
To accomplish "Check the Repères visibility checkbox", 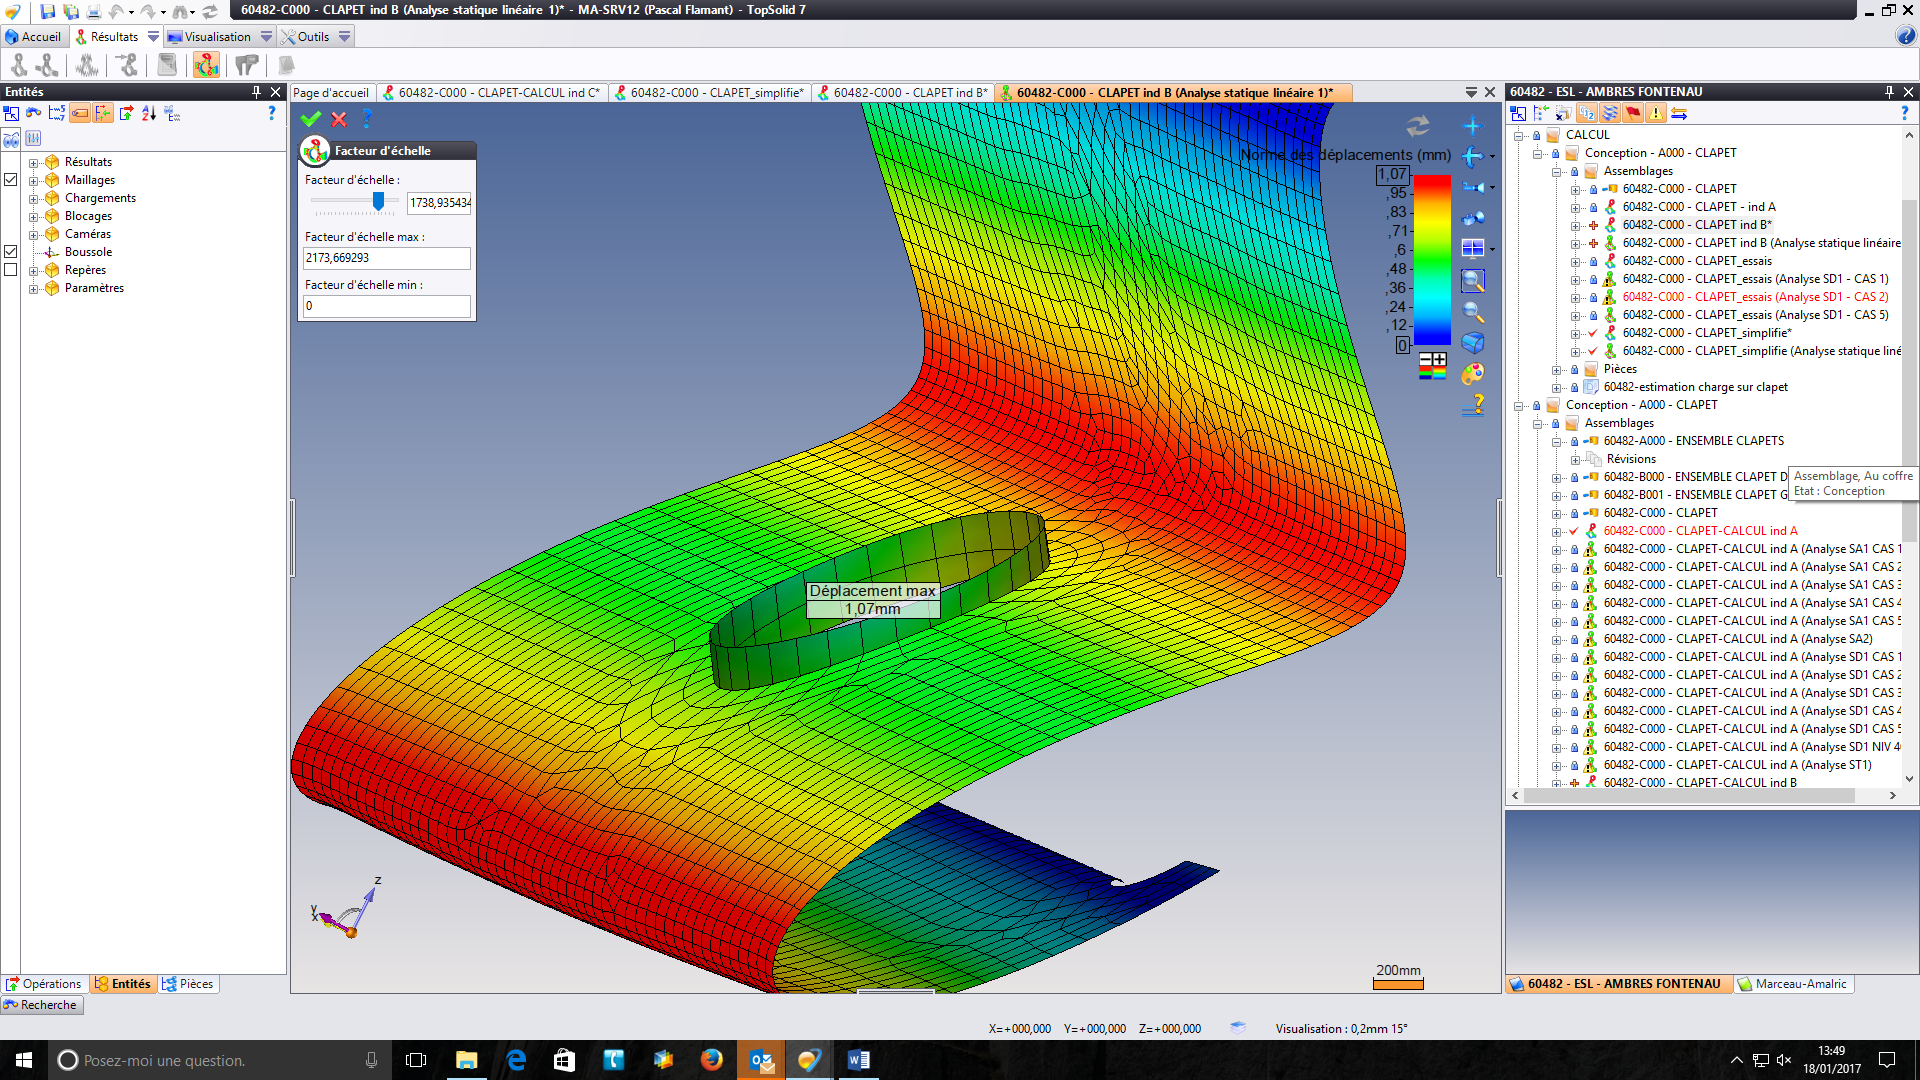I will (x=11, y=270).
